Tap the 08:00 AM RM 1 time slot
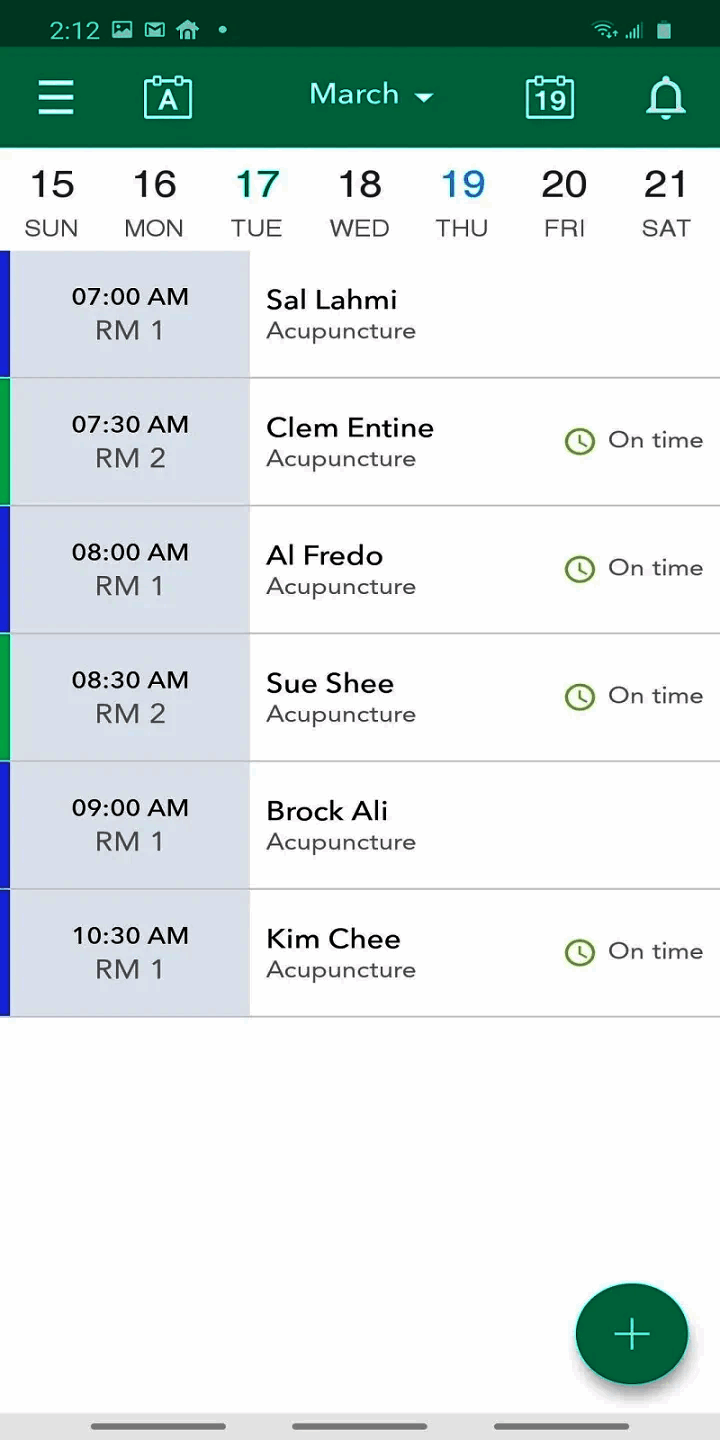Image resolution: width=720 pixels, height=1440 pixels. pyautogui.click(x=130, y=569)
